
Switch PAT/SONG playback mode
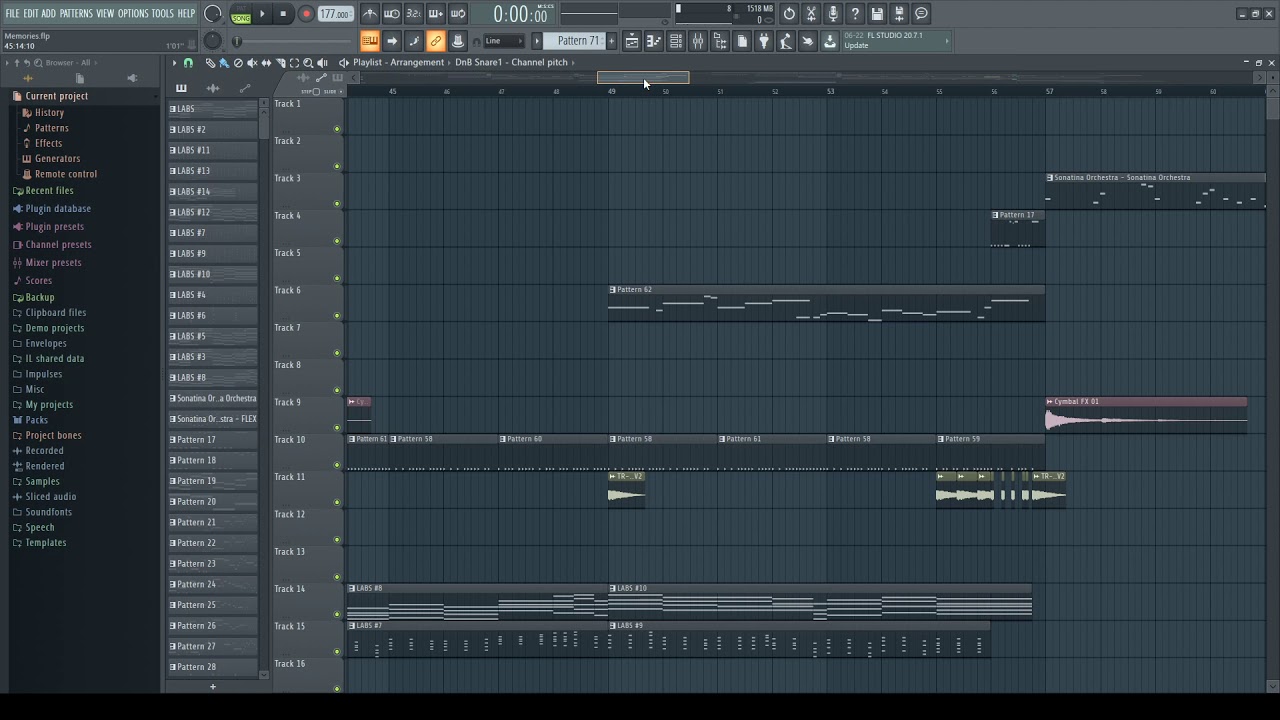click(241, 14)
